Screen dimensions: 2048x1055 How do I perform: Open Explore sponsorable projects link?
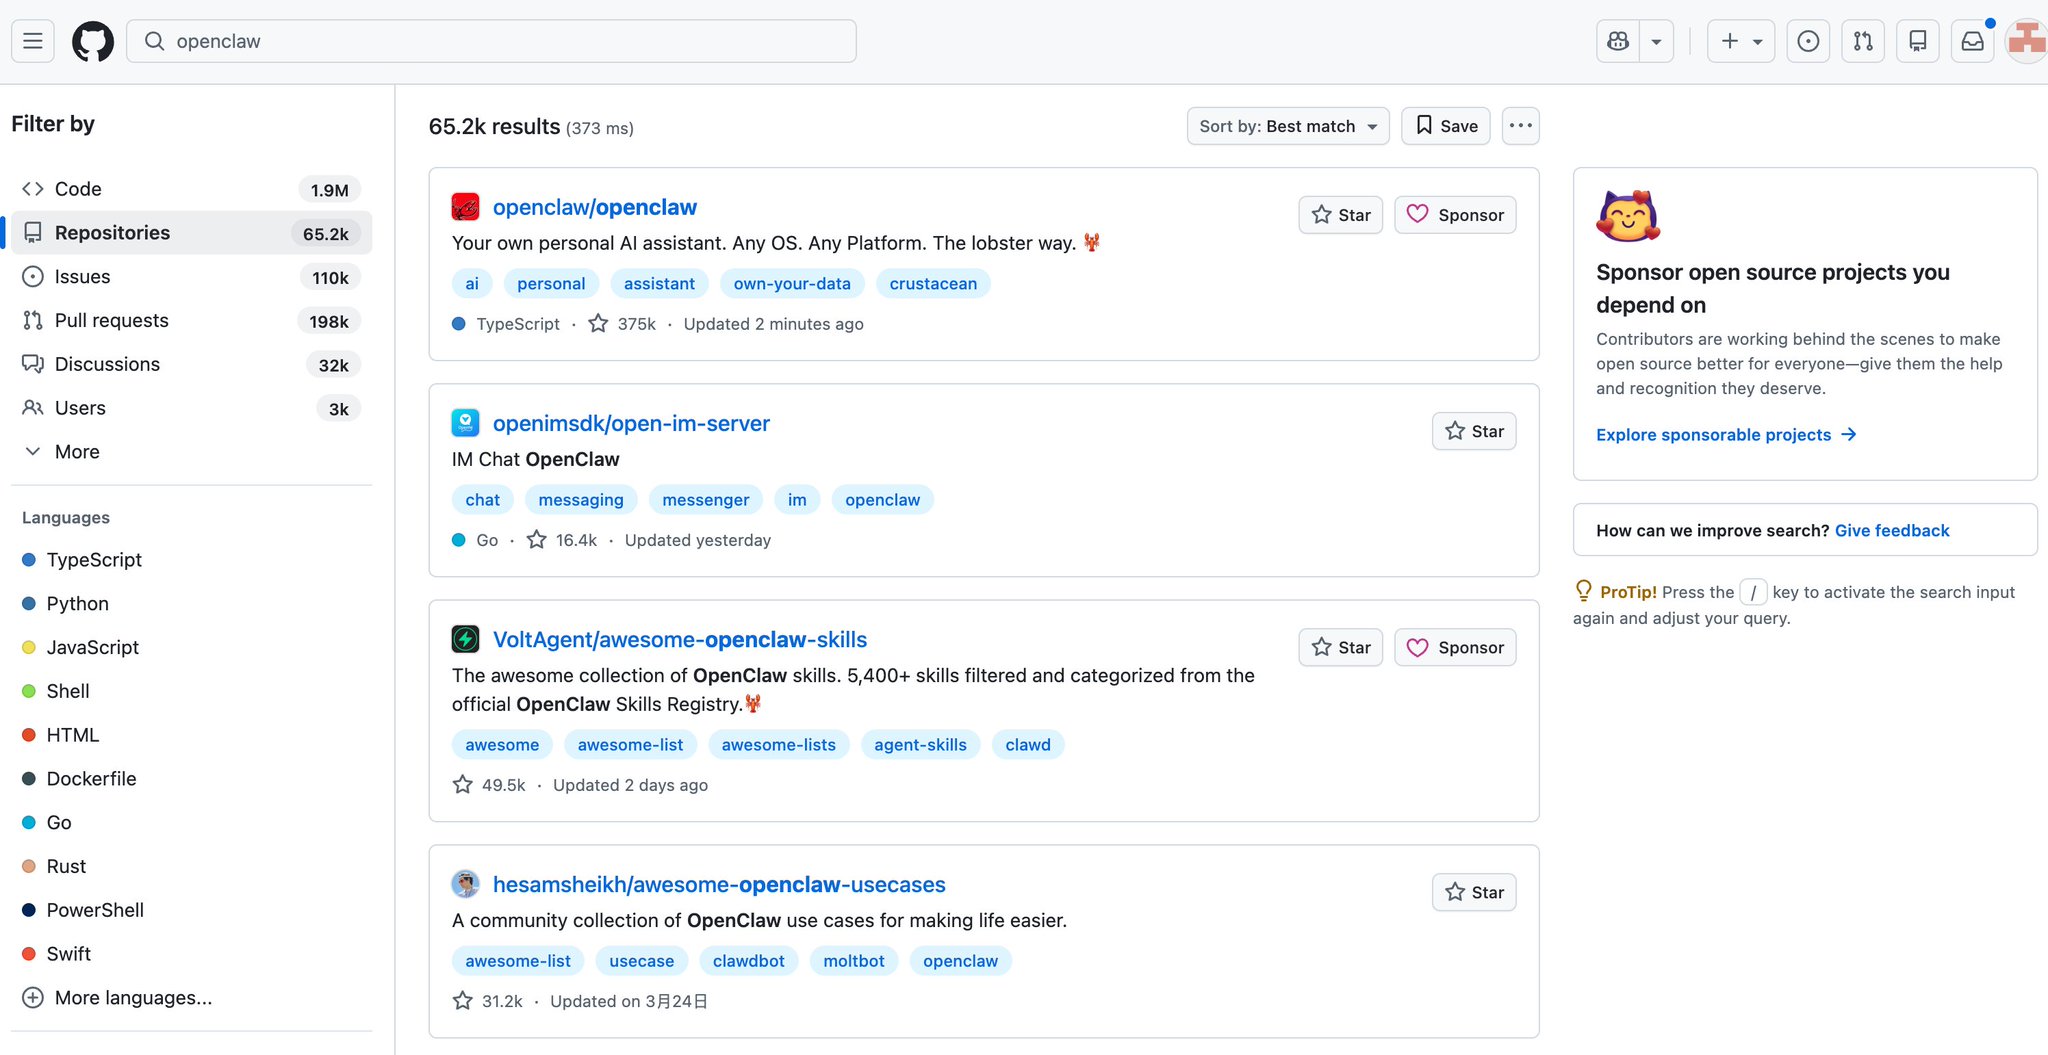point(1726,435)
